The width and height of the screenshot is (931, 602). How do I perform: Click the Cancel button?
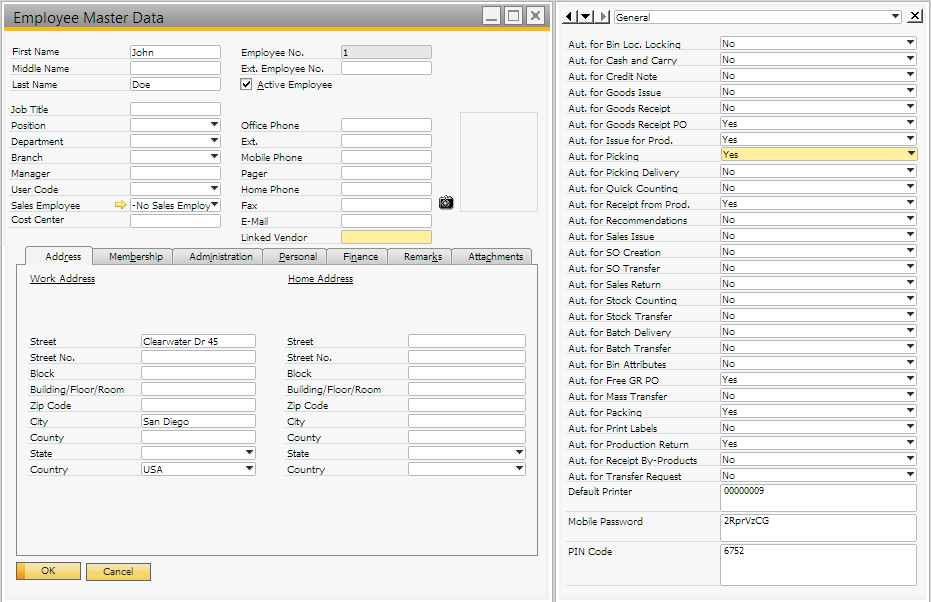coord(118,571)
